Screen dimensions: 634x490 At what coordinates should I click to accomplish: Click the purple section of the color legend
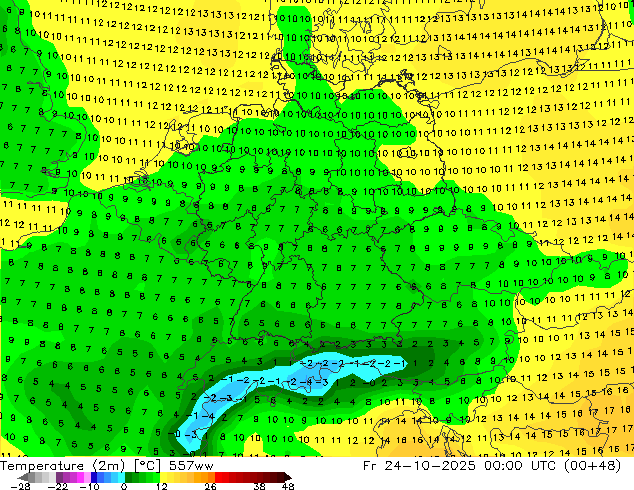(x=73, y=477)
